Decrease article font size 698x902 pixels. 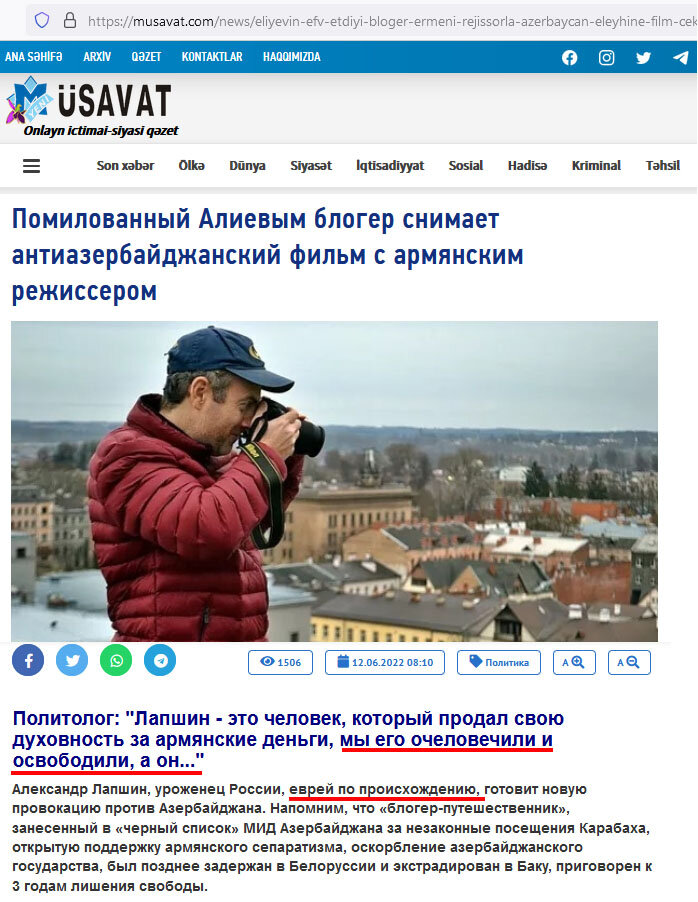tap(630, 663)
